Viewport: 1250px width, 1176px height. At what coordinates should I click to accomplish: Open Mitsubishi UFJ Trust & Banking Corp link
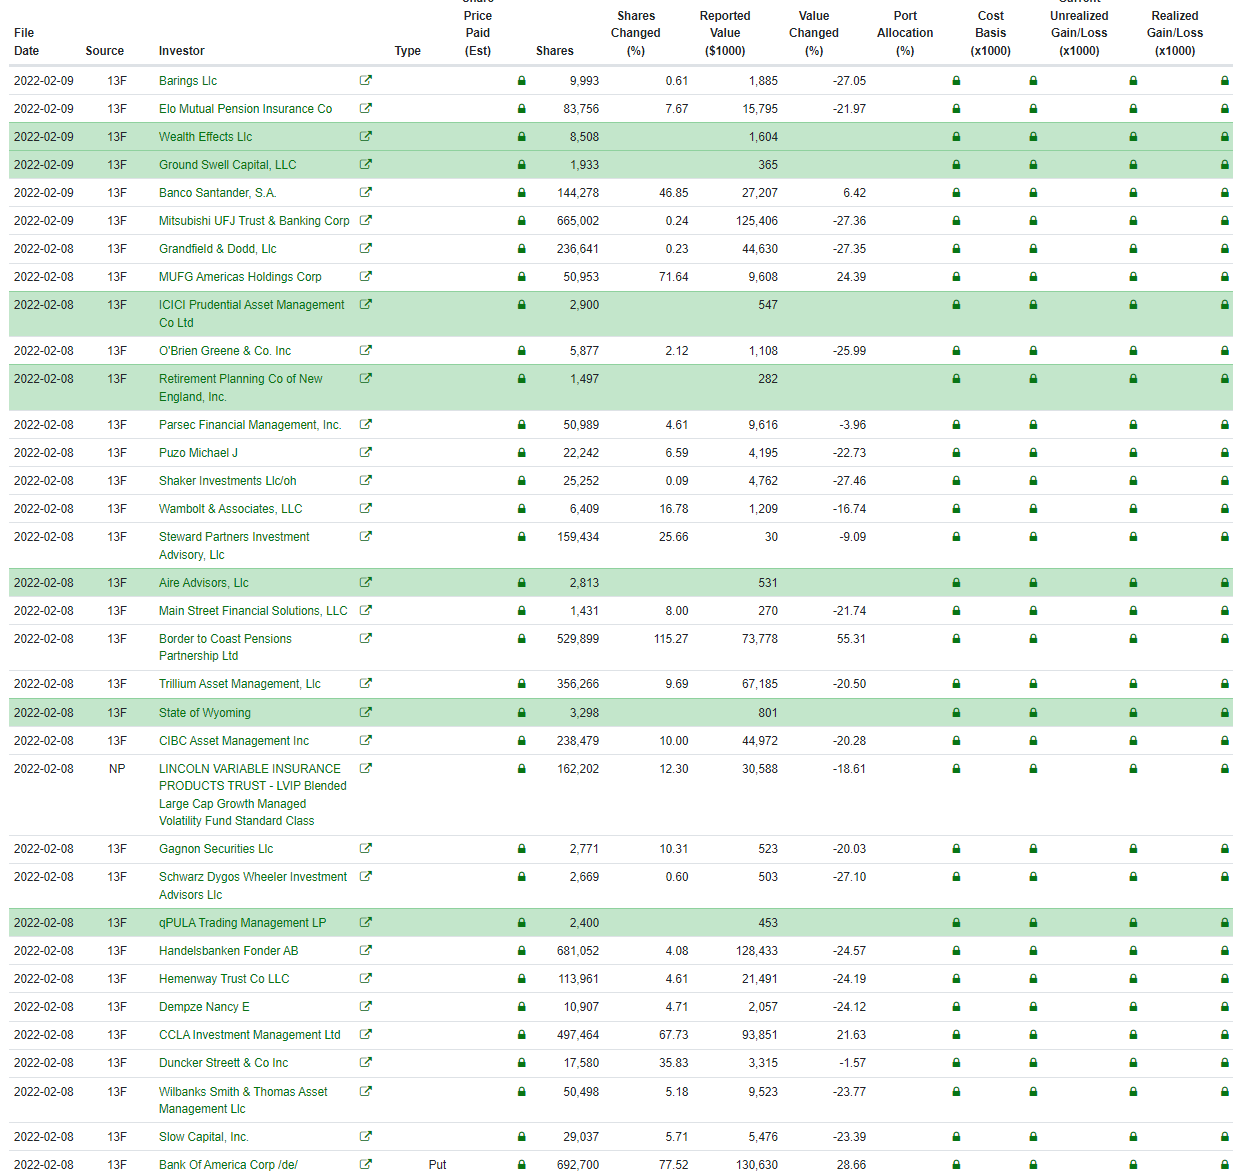pyautogui.click(x=254, y=221)
